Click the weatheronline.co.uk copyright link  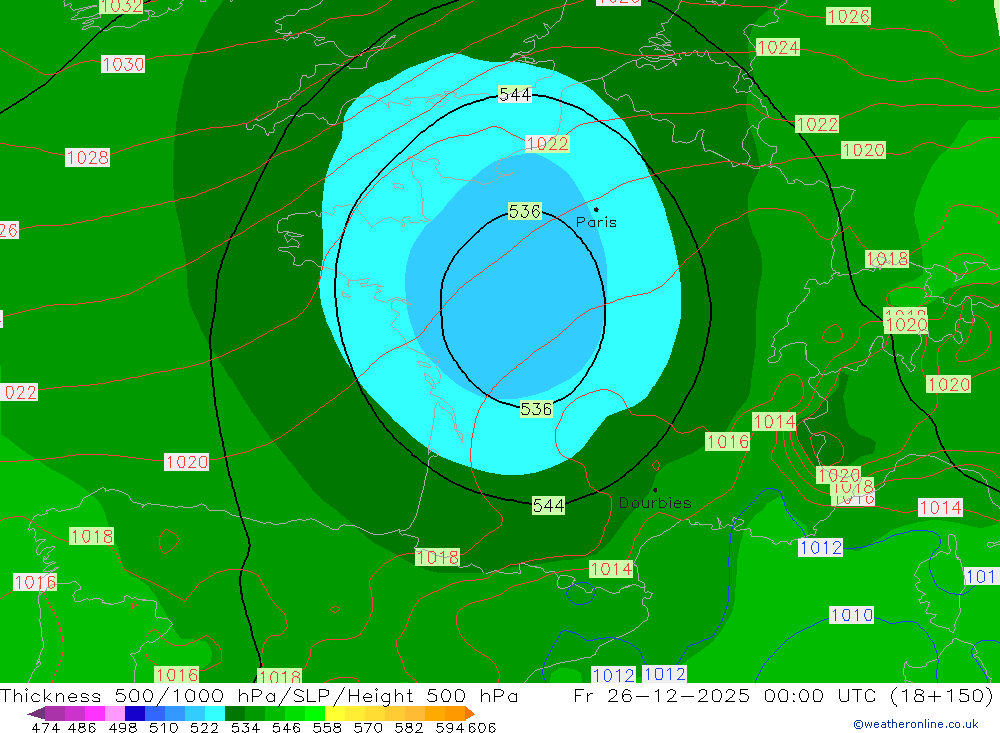(x=916, y=724)
